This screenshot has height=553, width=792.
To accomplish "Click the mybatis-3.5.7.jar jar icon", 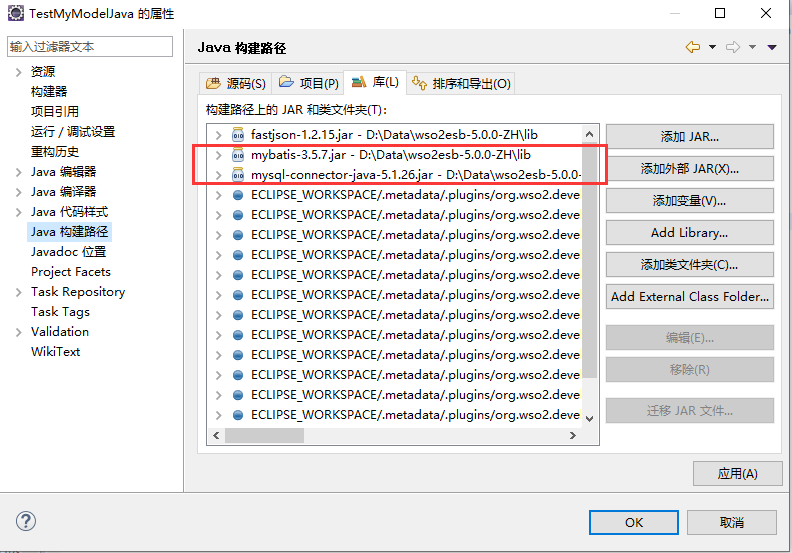I will (237, 155).
